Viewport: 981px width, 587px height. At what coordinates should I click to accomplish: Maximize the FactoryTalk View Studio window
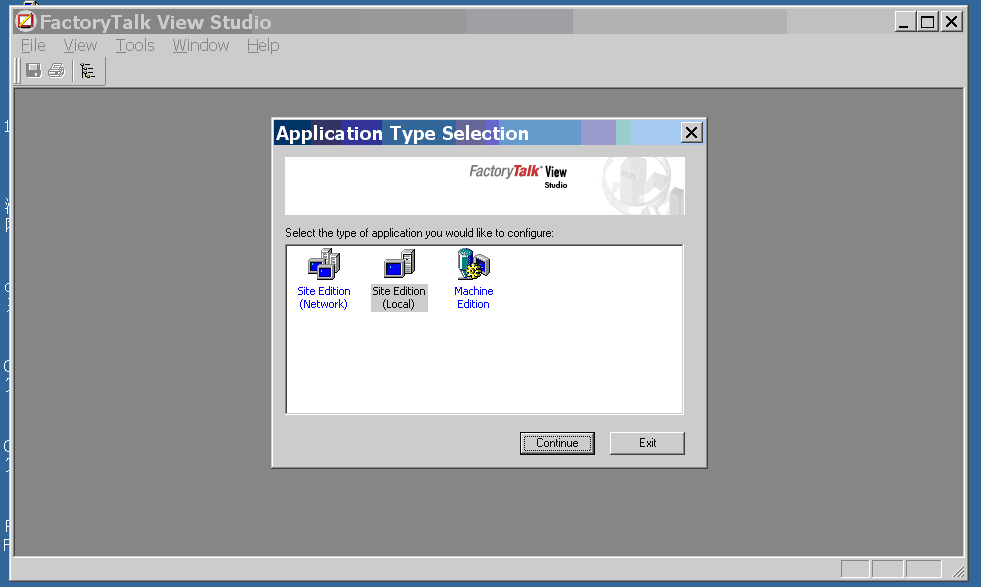pyautogui.click(x=927, y=22)
